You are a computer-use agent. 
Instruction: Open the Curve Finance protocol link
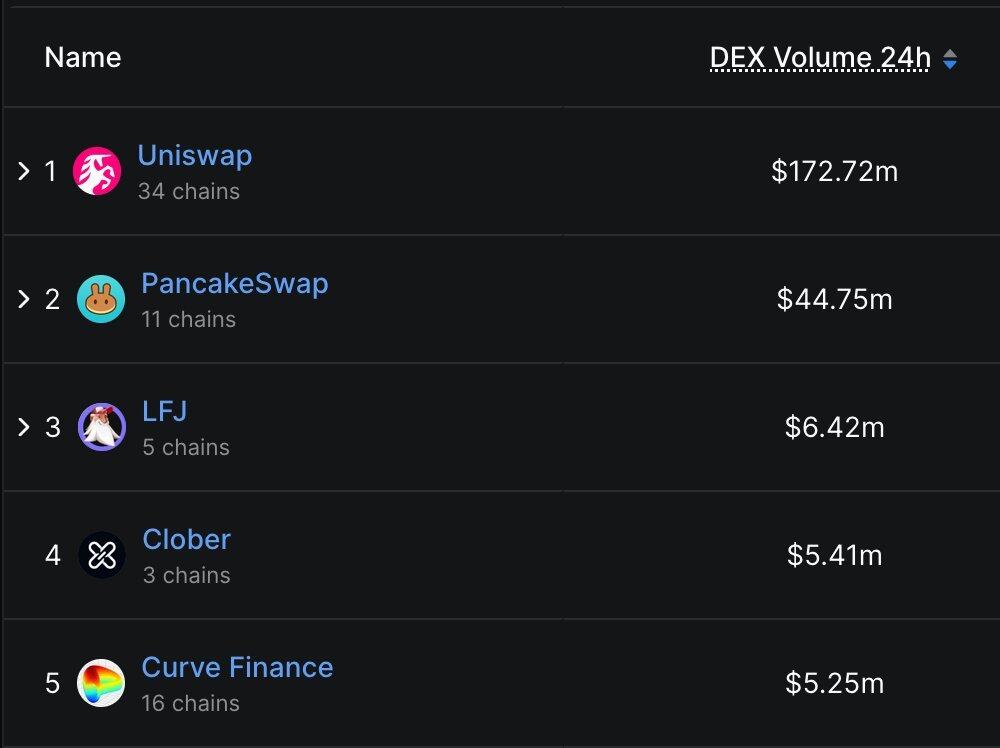click(x=237, y=668)
